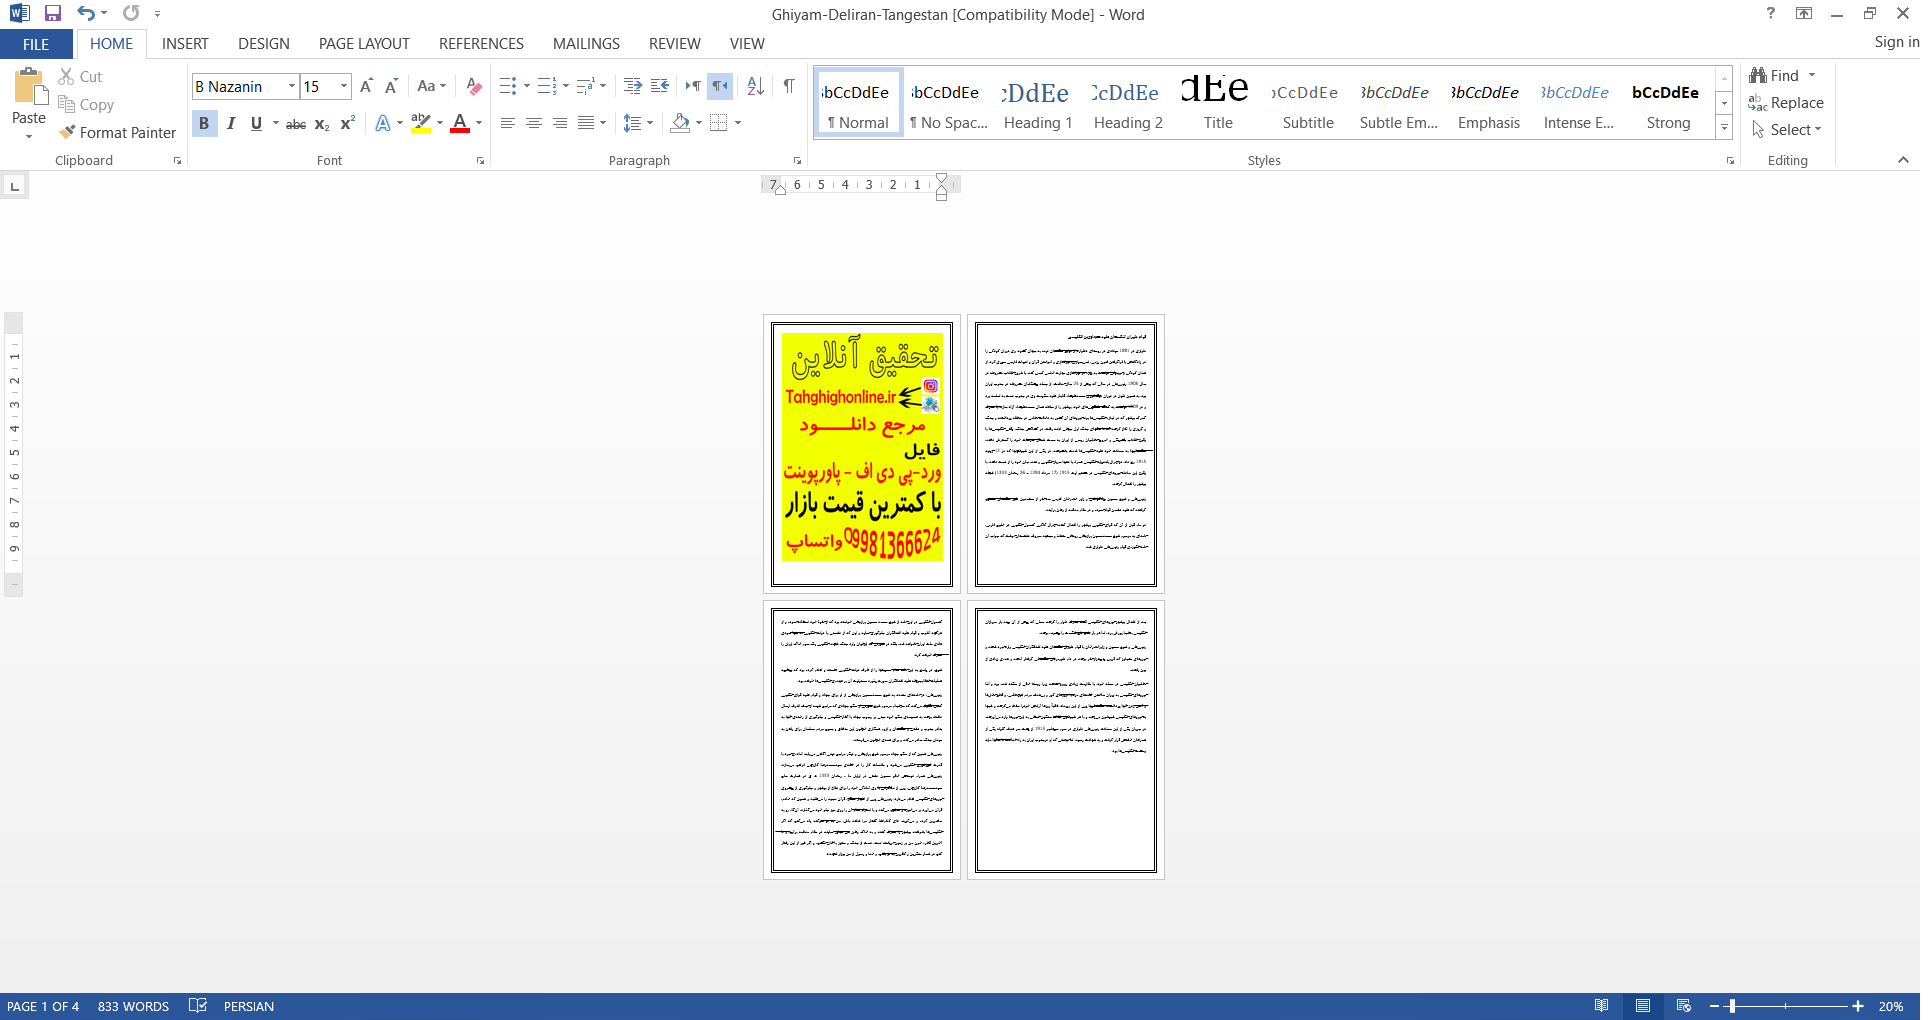Apply strikethrough formatting
Screen dimensions: 1928x1020
point(296,123)
